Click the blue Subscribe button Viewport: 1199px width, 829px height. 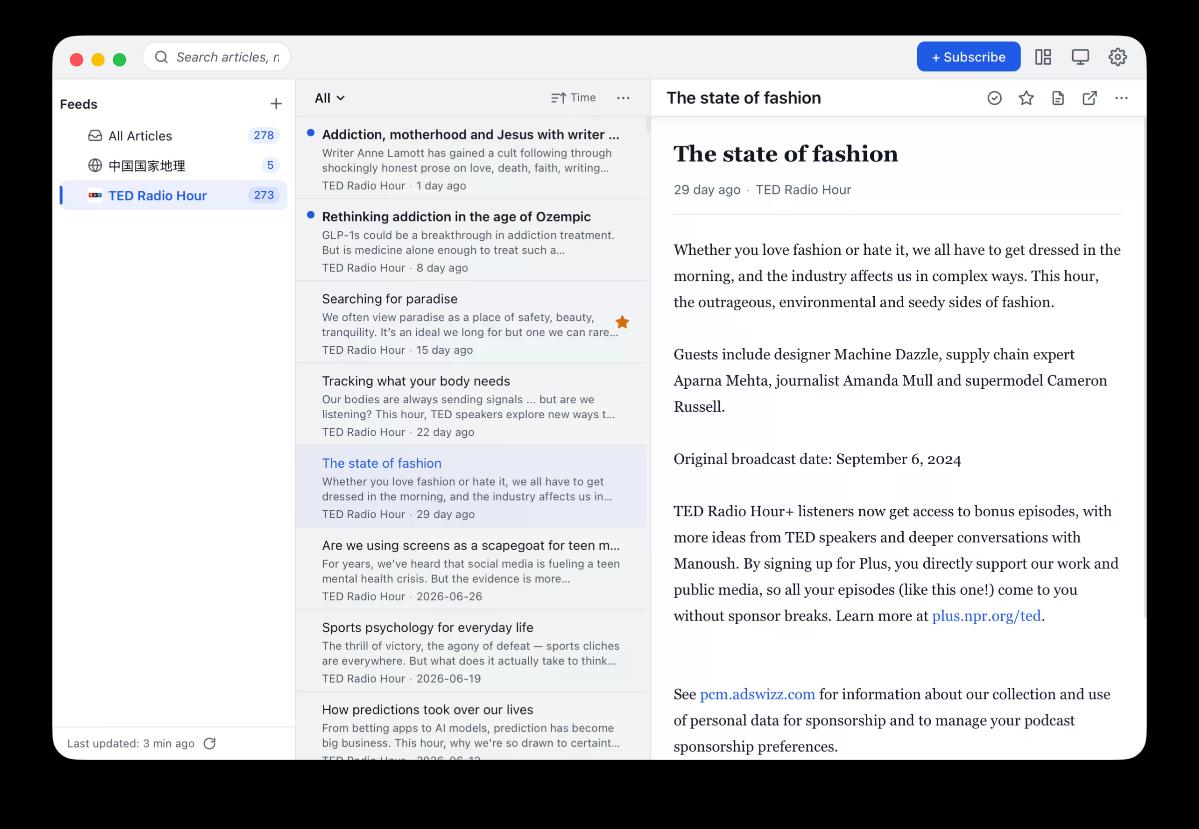(x=968, y=57)
